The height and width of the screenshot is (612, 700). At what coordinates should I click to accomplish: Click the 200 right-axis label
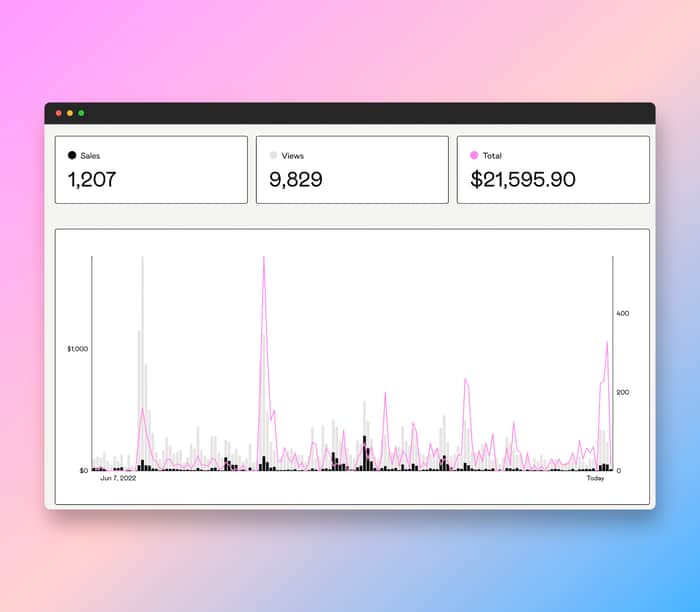pos(623,392)
